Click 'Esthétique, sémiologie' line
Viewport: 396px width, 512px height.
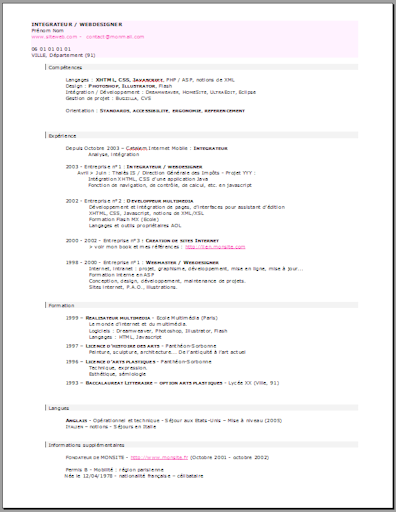click(x=117, y=374)
